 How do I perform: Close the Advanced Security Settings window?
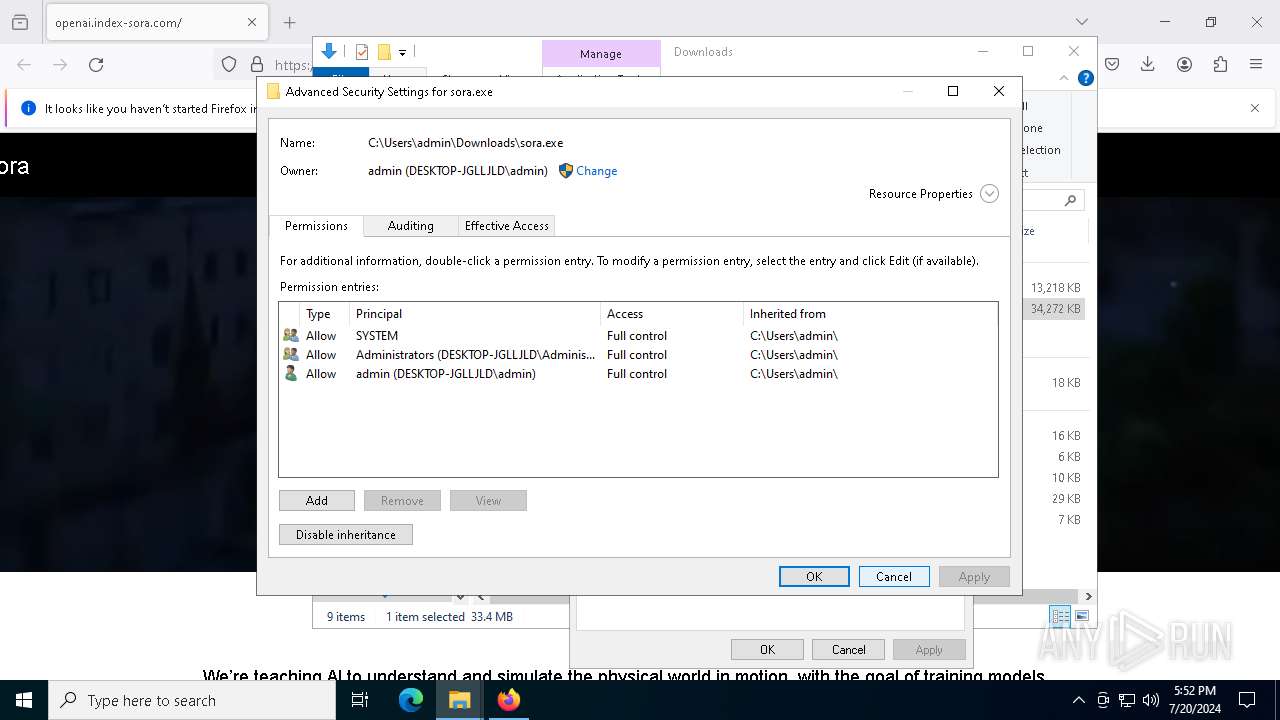point(998,91)
